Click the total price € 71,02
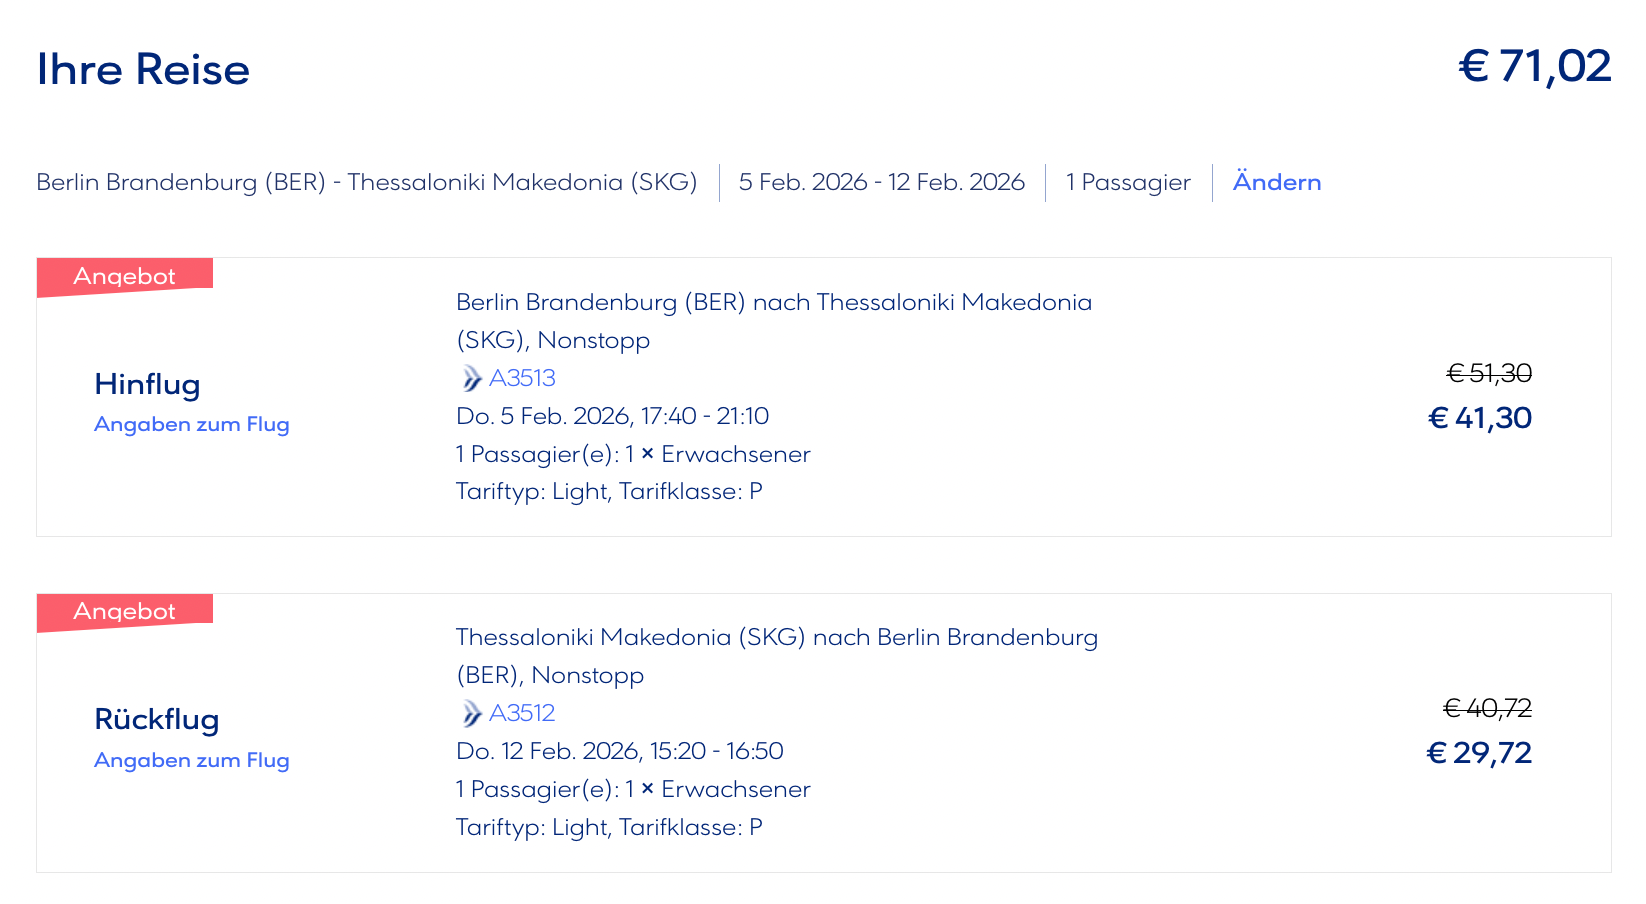This screenshot has height=904, width=1646. click(x=1534, y=67)
